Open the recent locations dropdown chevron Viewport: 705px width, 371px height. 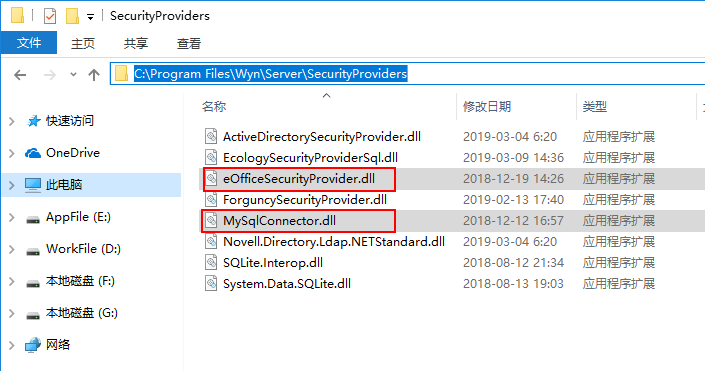73,75
